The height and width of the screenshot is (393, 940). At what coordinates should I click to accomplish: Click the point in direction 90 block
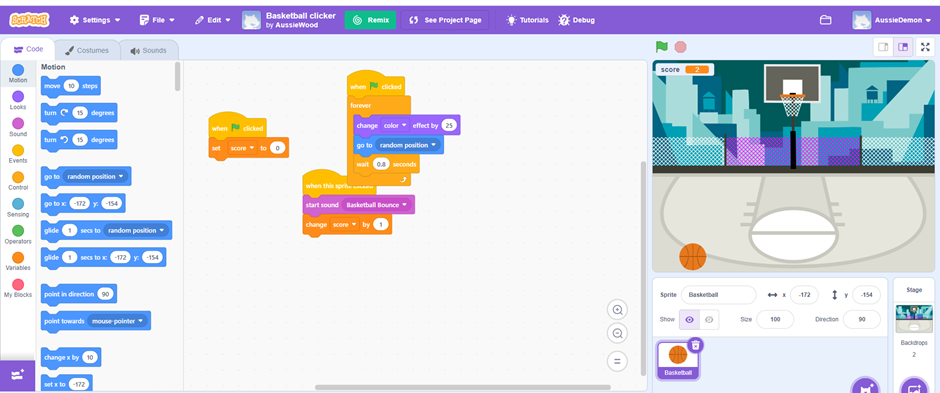point(79,294)
